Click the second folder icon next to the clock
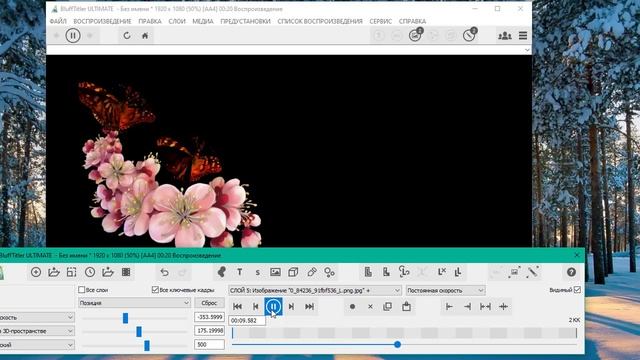Screen dimensions: 640x360 [x=108, y=272]
